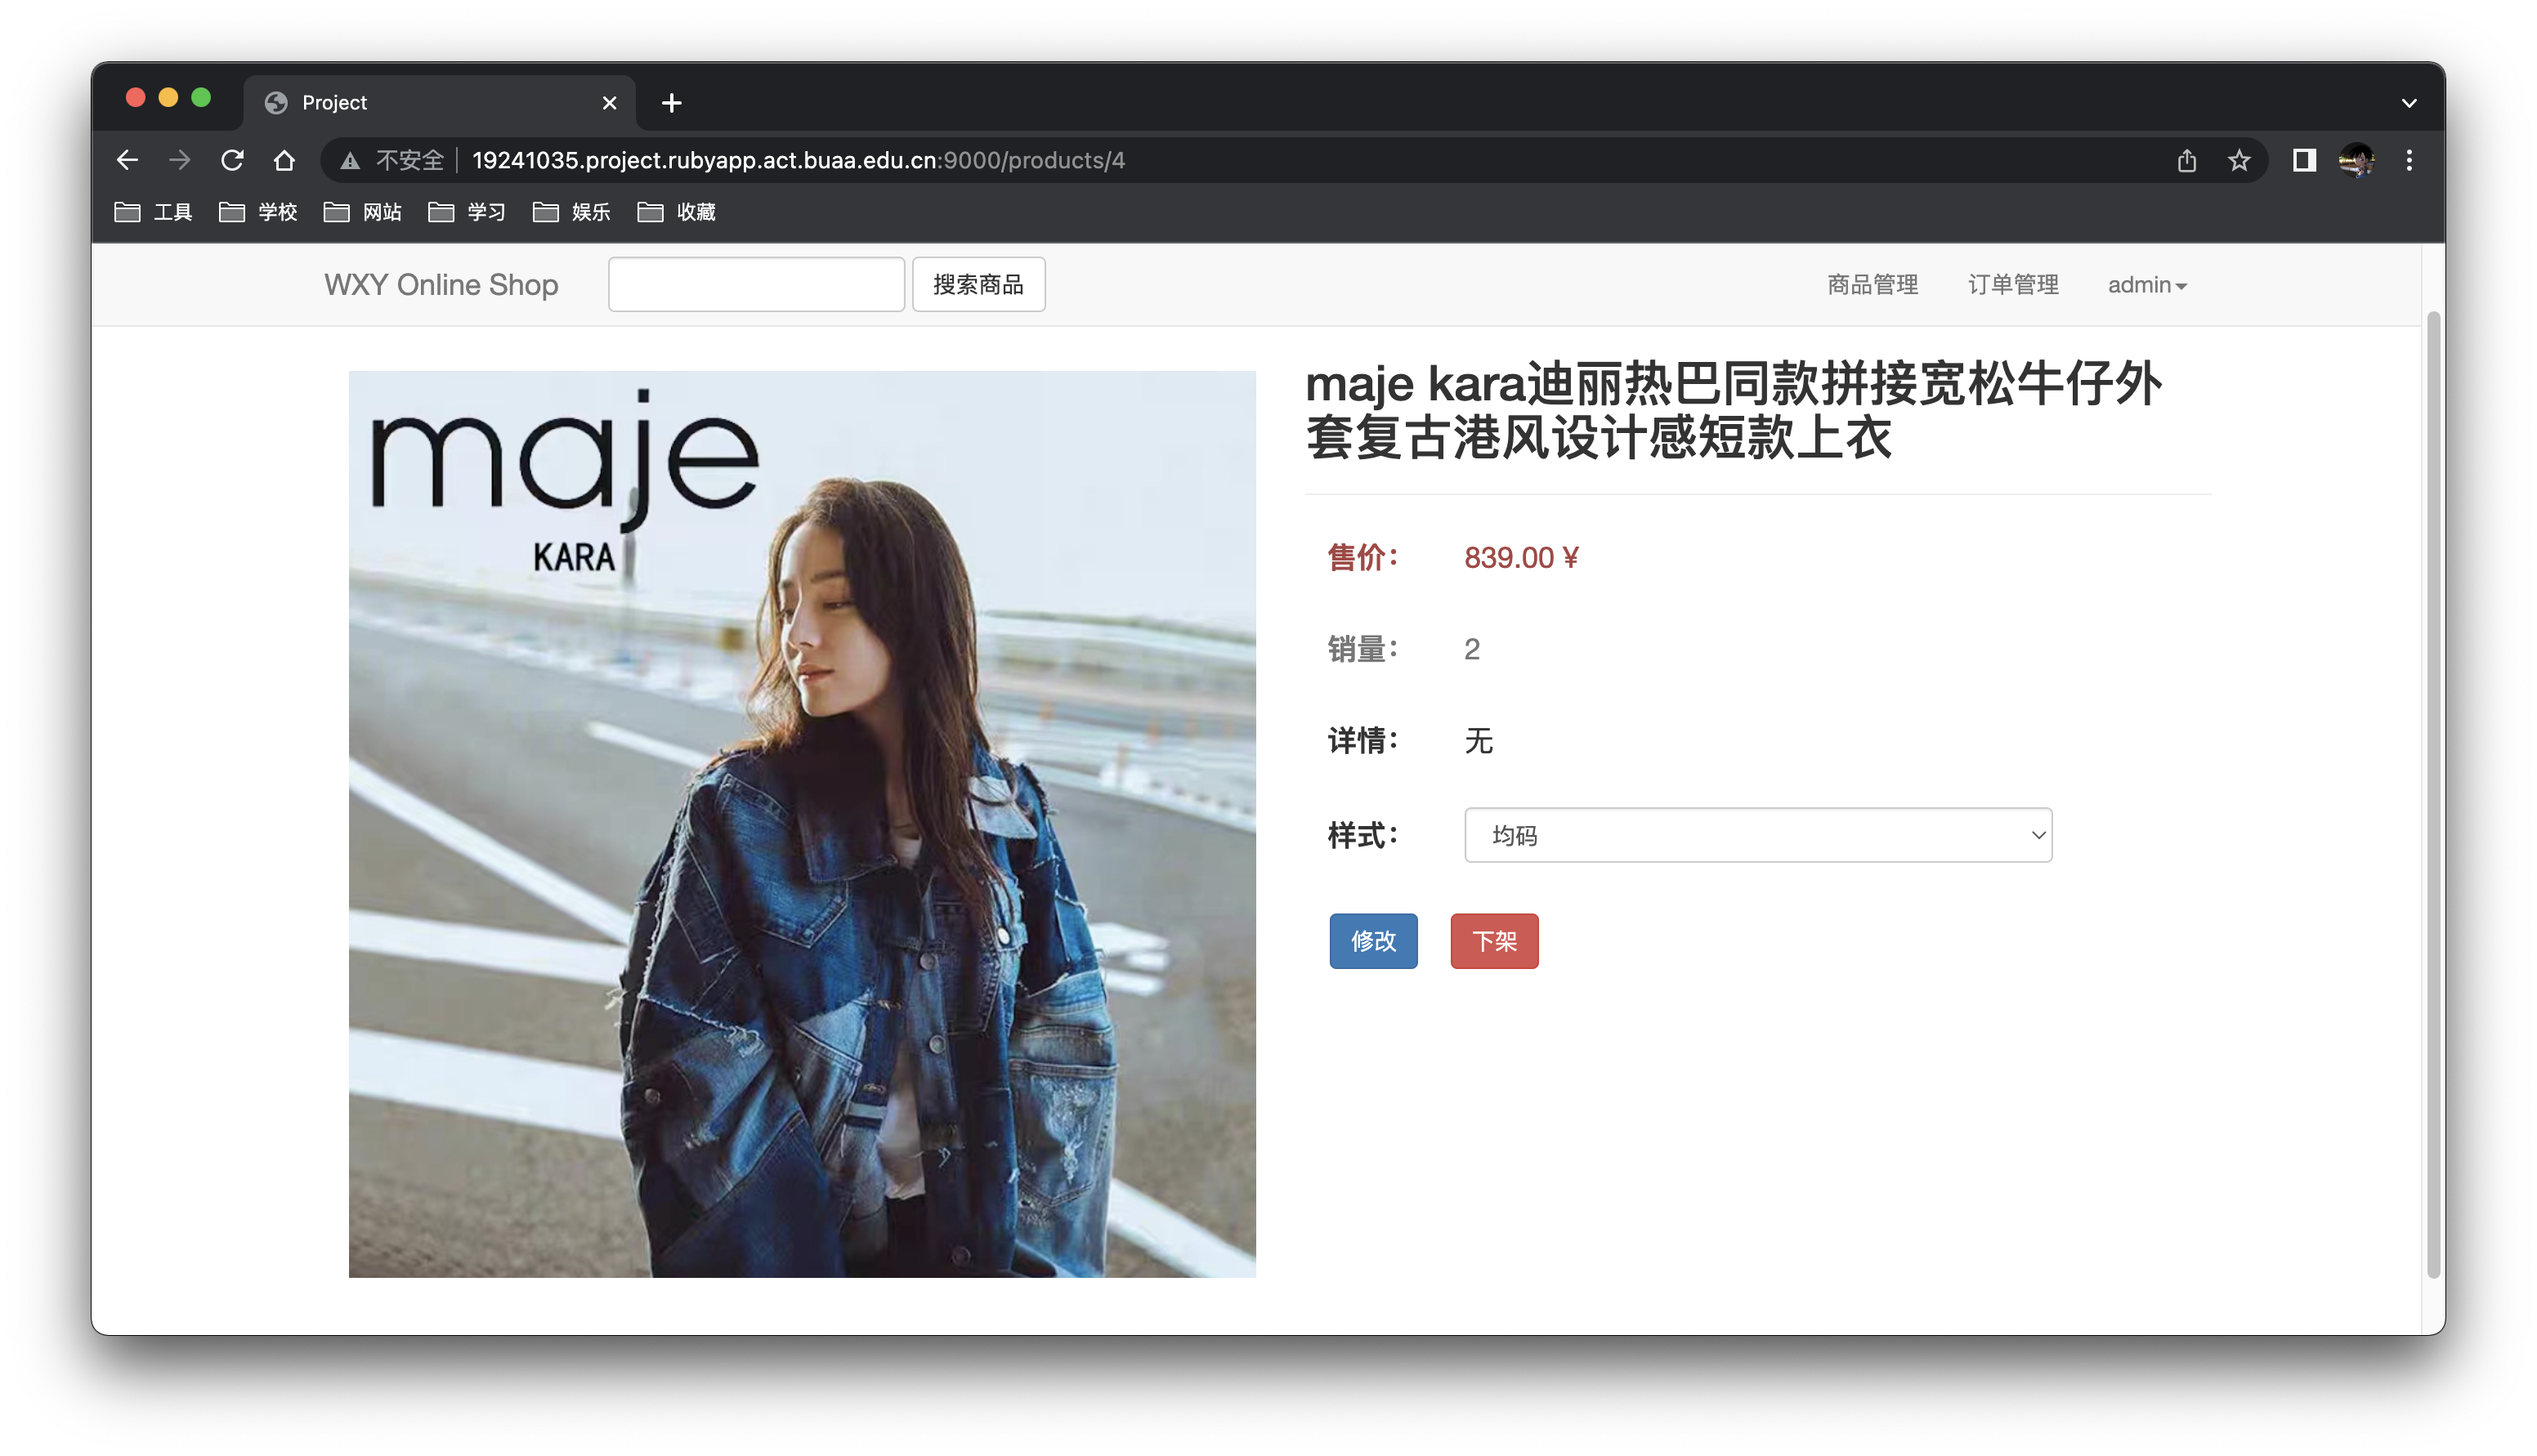Image resolution: width=2537 pixels, height=1456 pixels.
Task: Click the share page icon
Action: point(2186,160)
